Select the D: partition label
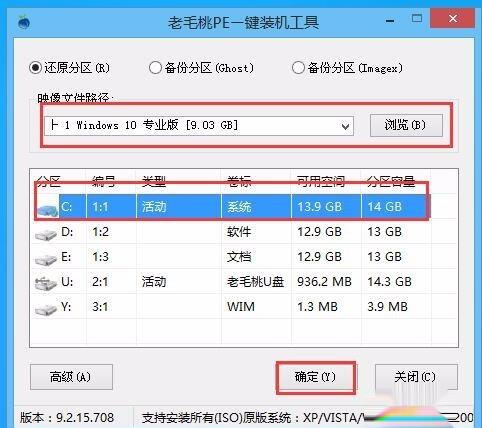This screenshot has height=428, width=482. point(67,232)
